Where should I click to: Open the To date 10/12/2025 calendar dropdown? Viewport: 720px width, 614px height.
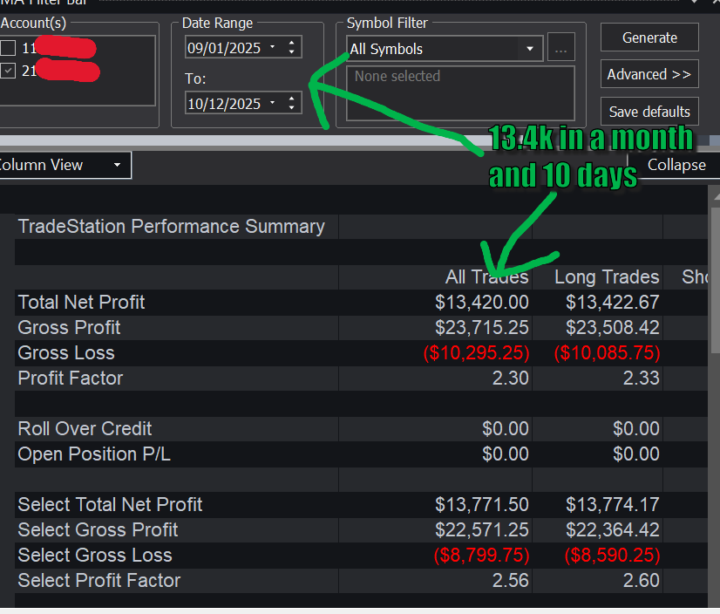point(273,102)
